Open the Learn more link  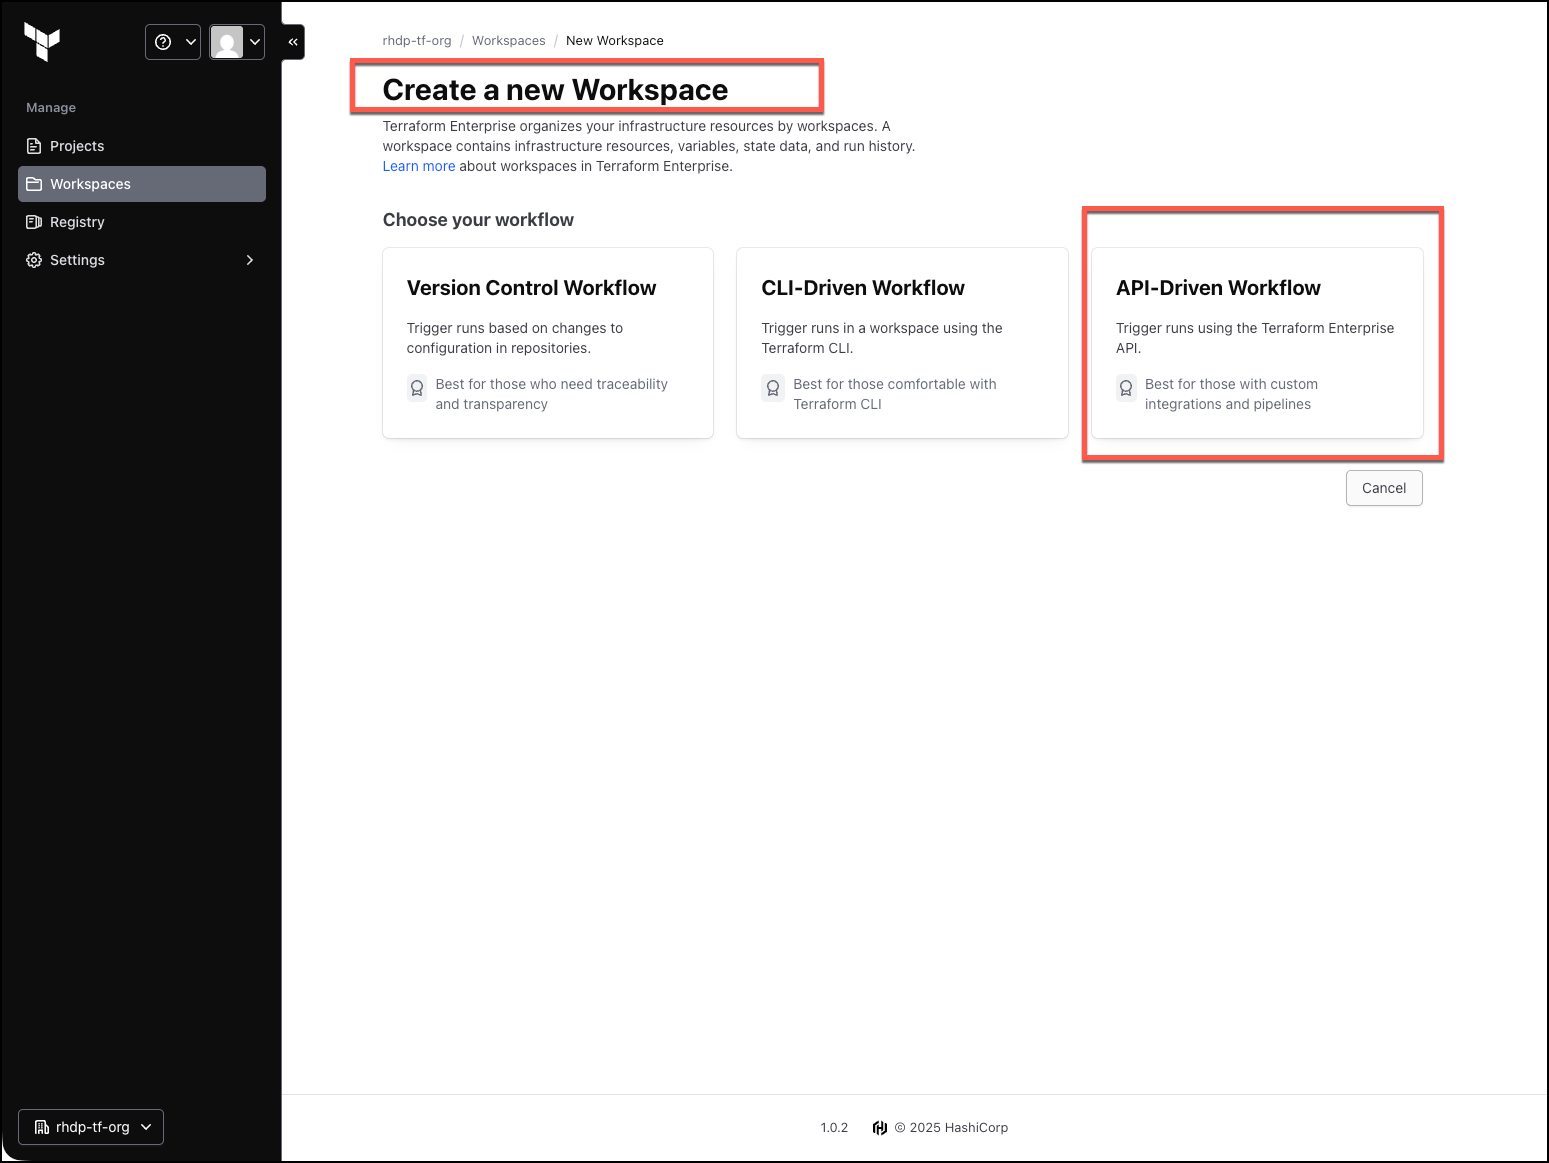(x=419, y=166)
